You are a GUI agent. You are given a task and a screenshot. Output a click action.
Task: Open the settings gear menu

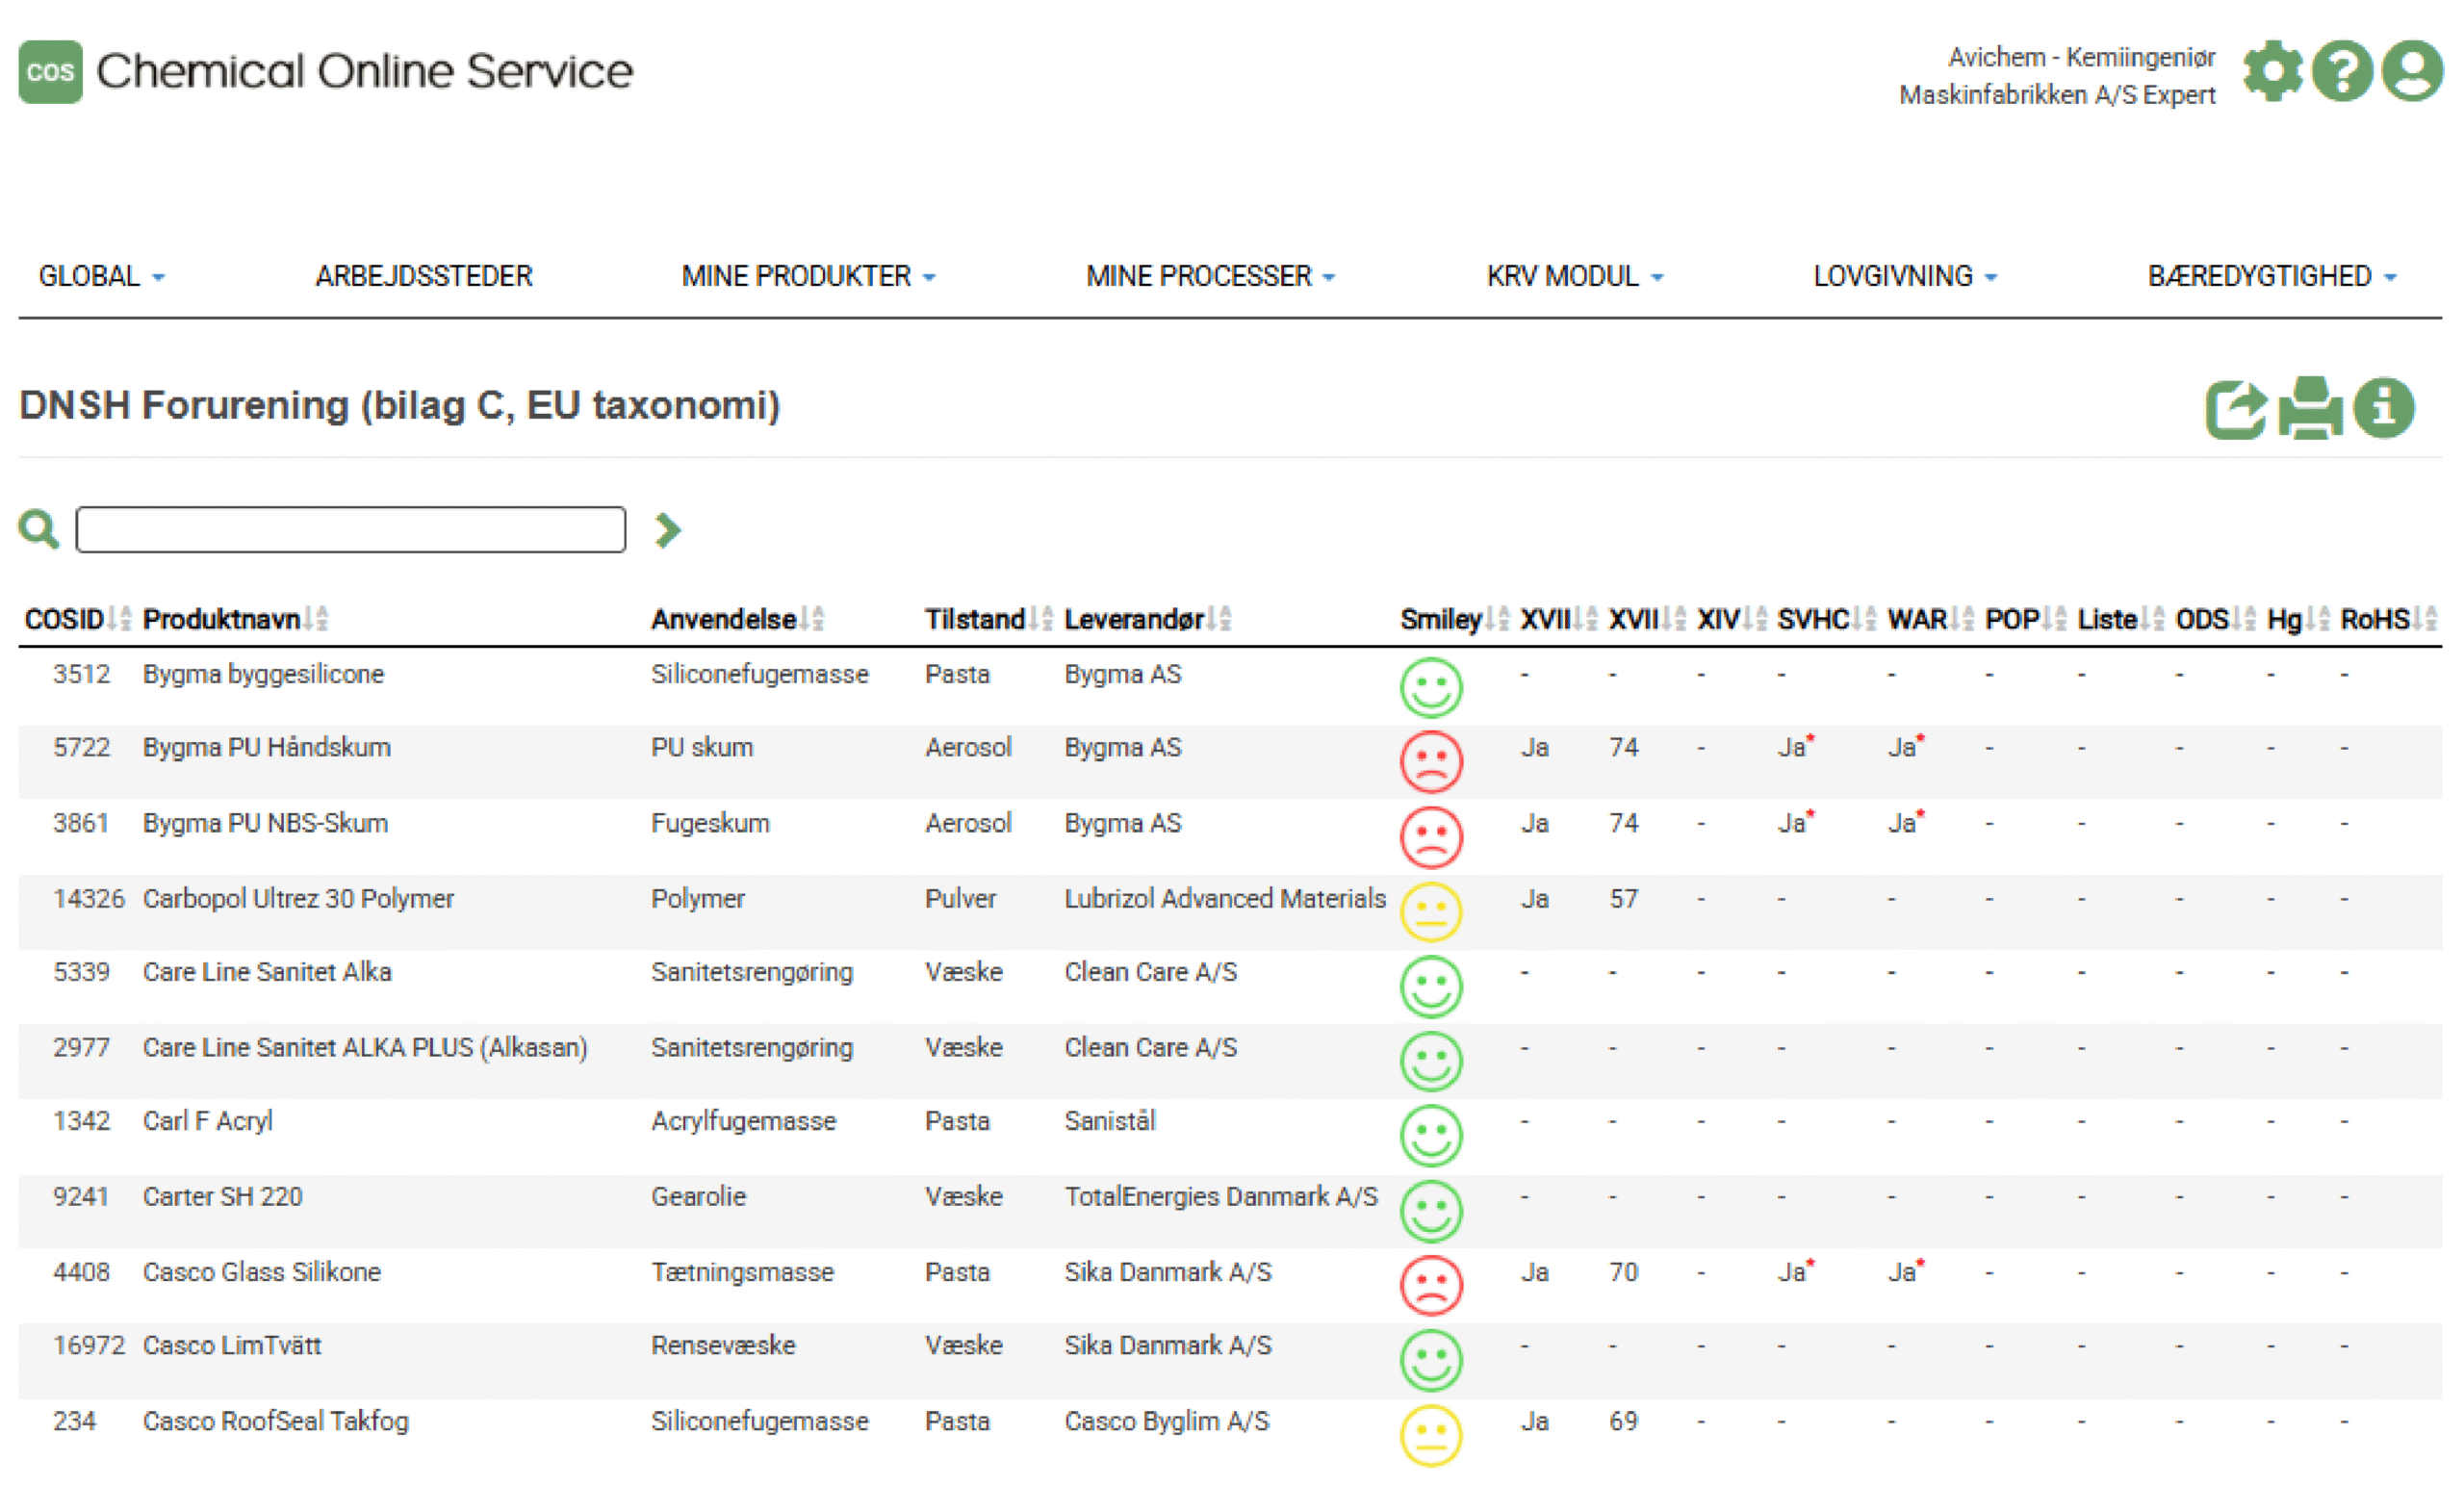(x=2274, y=70)
